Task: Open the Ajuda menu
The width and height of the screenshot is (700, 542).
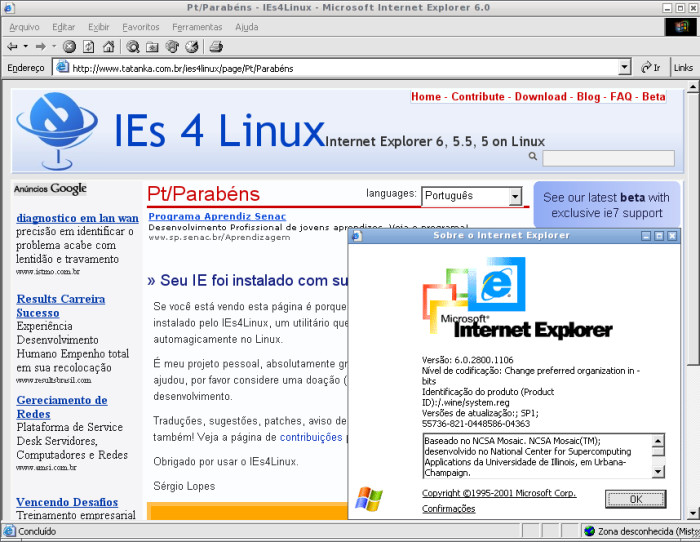Action: [x=246, y=27]
